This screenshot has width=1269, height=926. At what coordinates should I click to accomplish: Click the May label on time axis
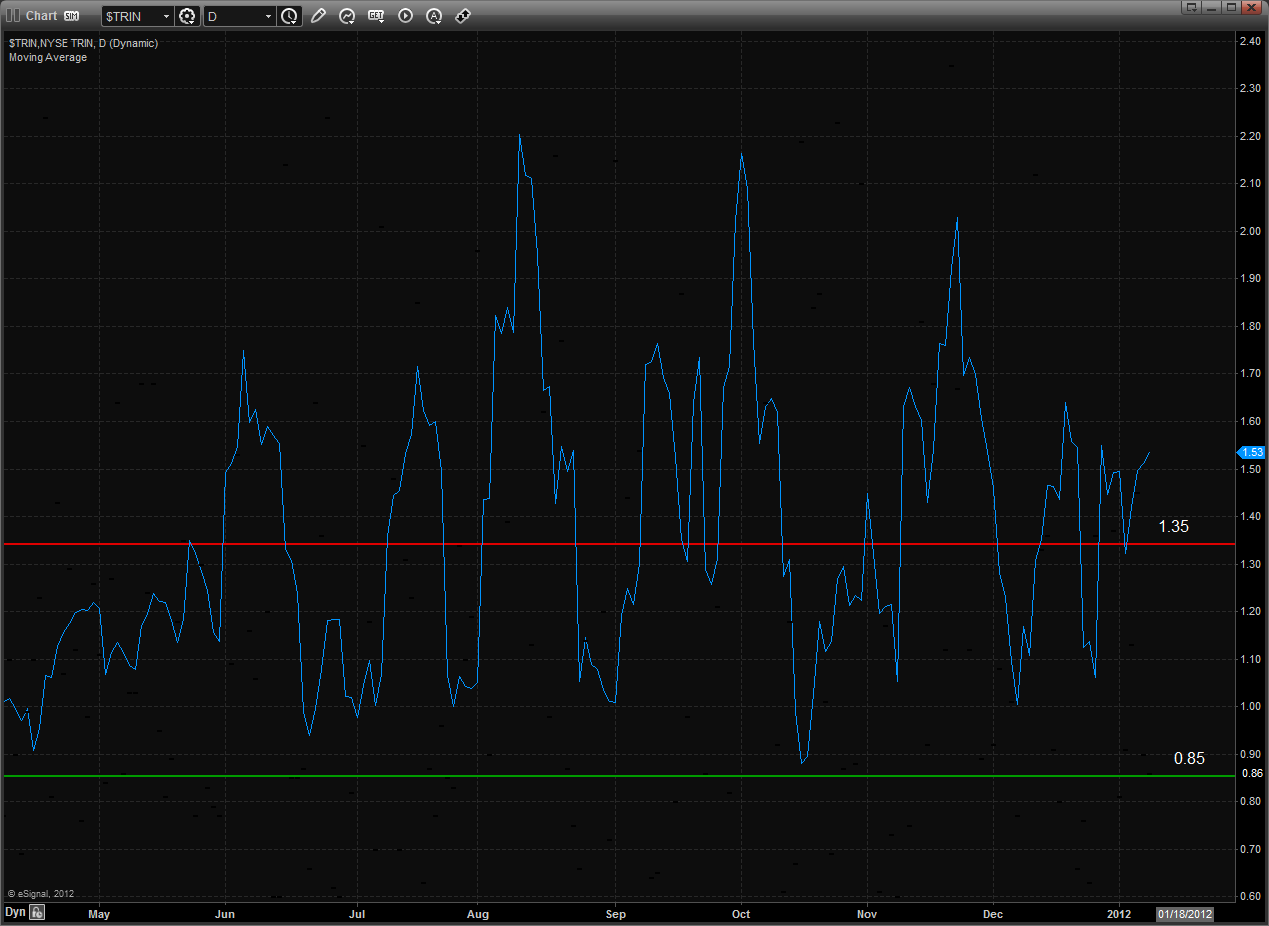click(x=98, y=913)
